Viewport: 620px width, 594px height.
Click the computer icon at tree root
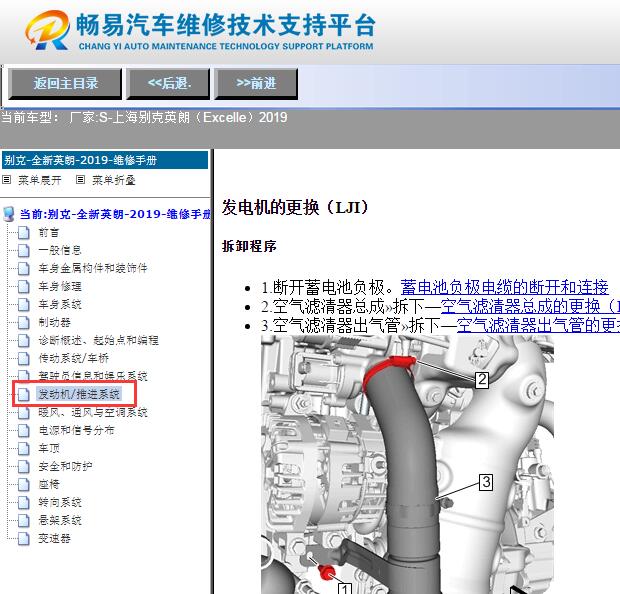9,214
